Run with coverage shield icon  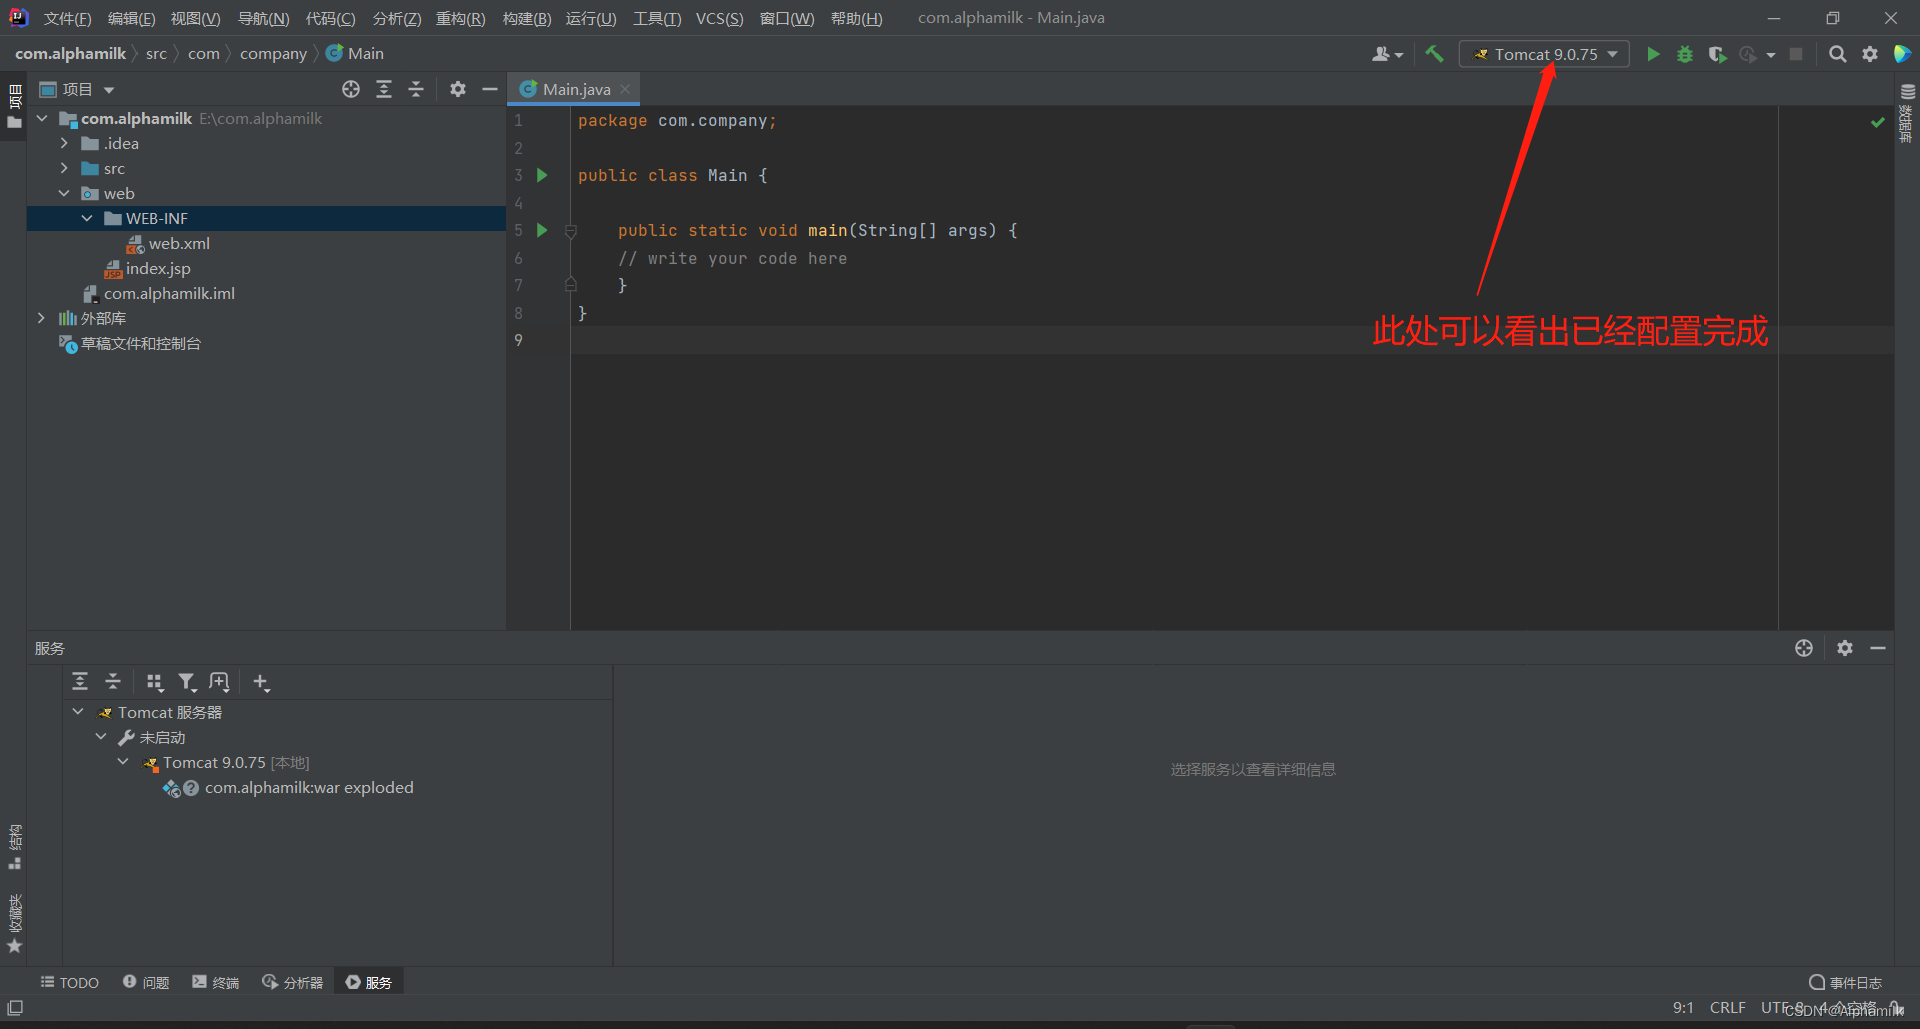1717,54
